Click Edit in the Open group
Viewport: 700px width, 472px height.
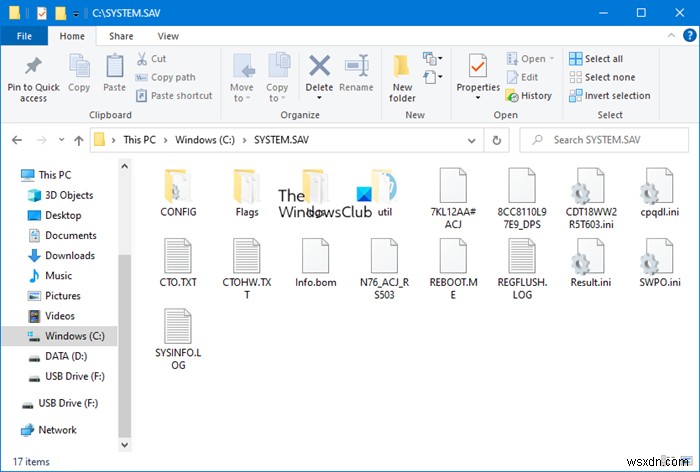[522, 77]
